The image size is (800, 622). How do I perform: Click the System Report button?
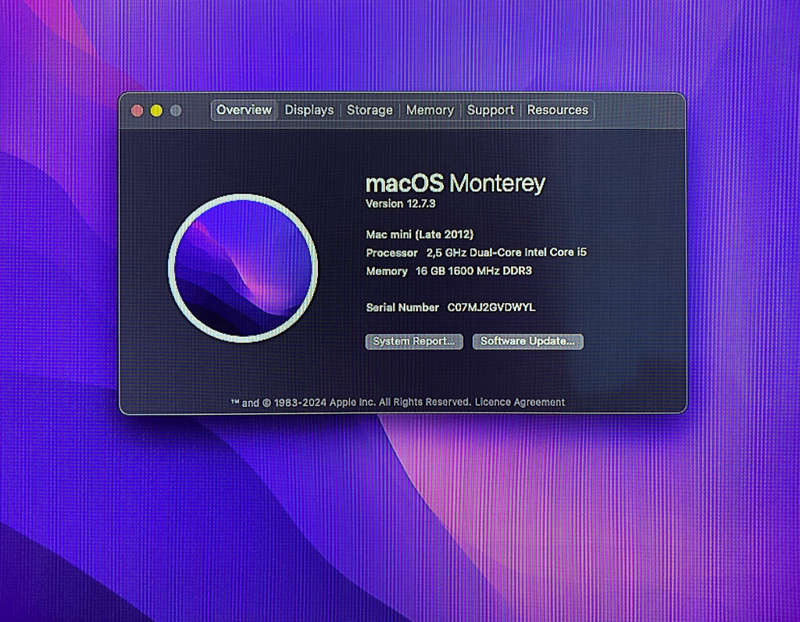(x=414, y=341)
